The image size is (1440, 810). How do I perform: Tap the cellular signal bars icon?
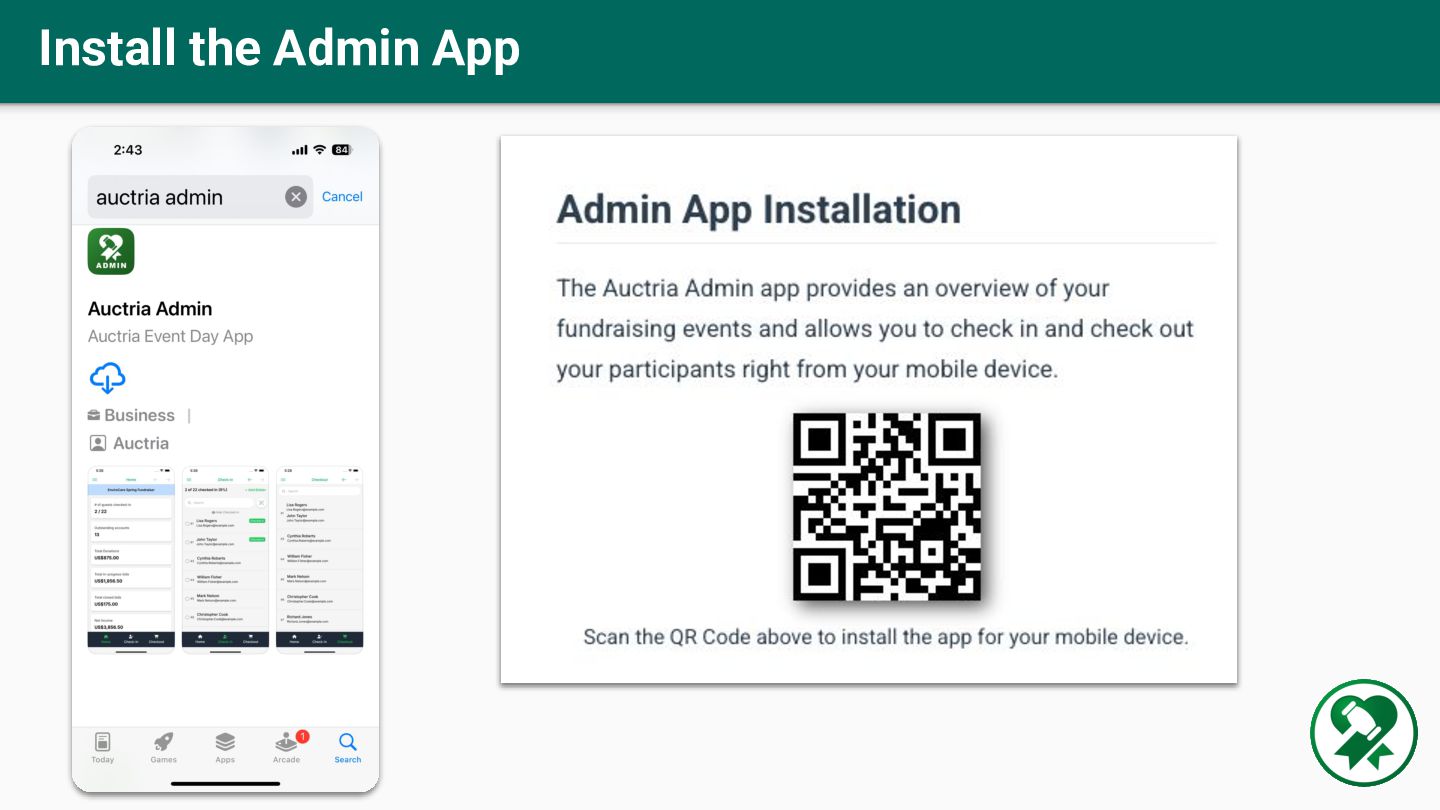[299, 150]
